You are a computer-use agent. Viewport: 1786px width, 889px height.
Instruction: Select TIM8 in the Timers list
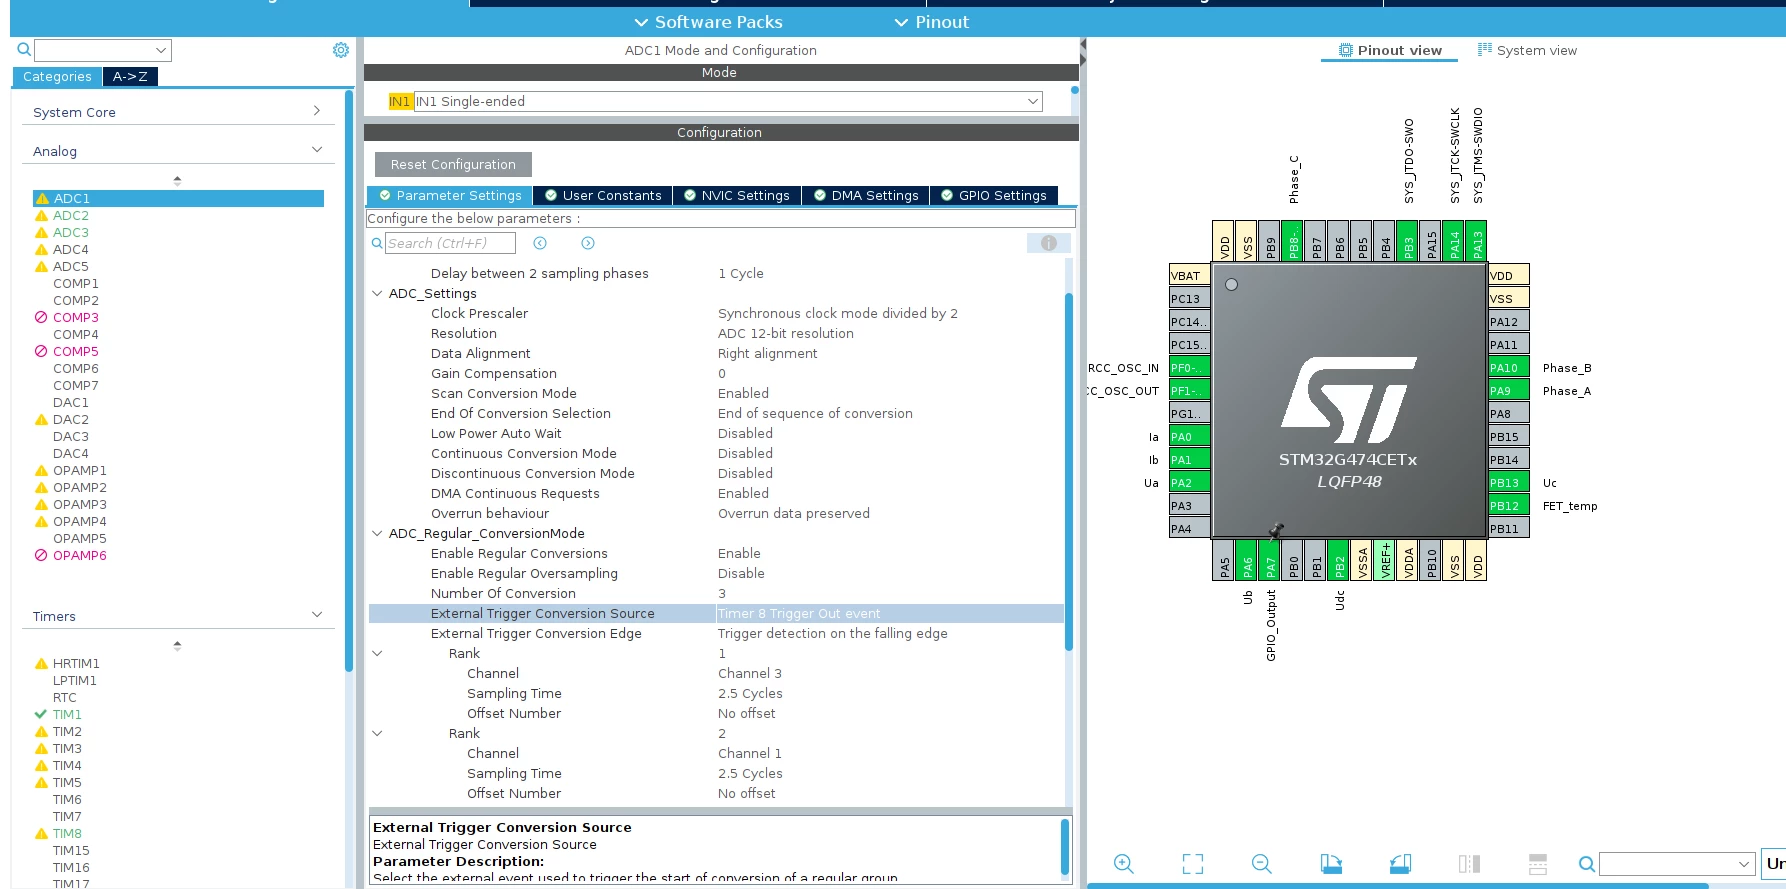(x=67, y=833)
